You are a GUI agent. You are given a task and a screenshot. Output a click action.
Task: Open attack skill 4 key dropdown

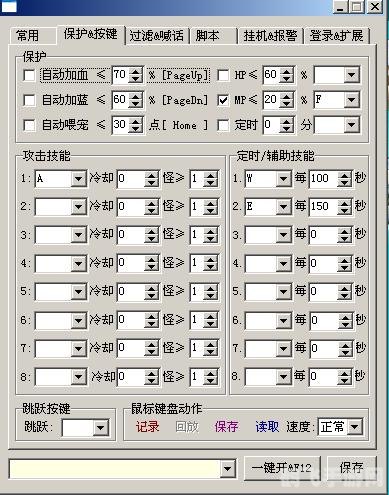pyautogui.click(x=79, y=263)
